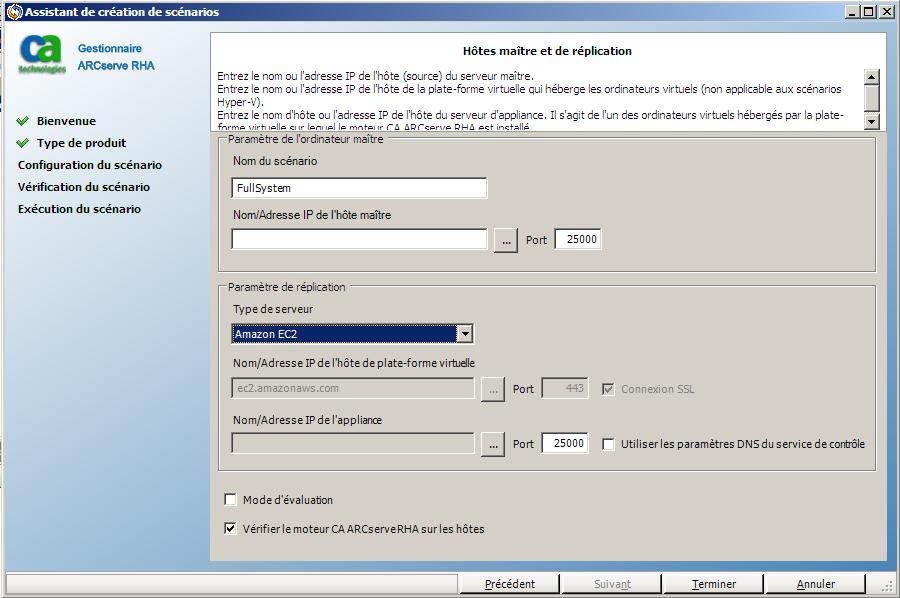Click the Précédent button

tap(509, 584)
